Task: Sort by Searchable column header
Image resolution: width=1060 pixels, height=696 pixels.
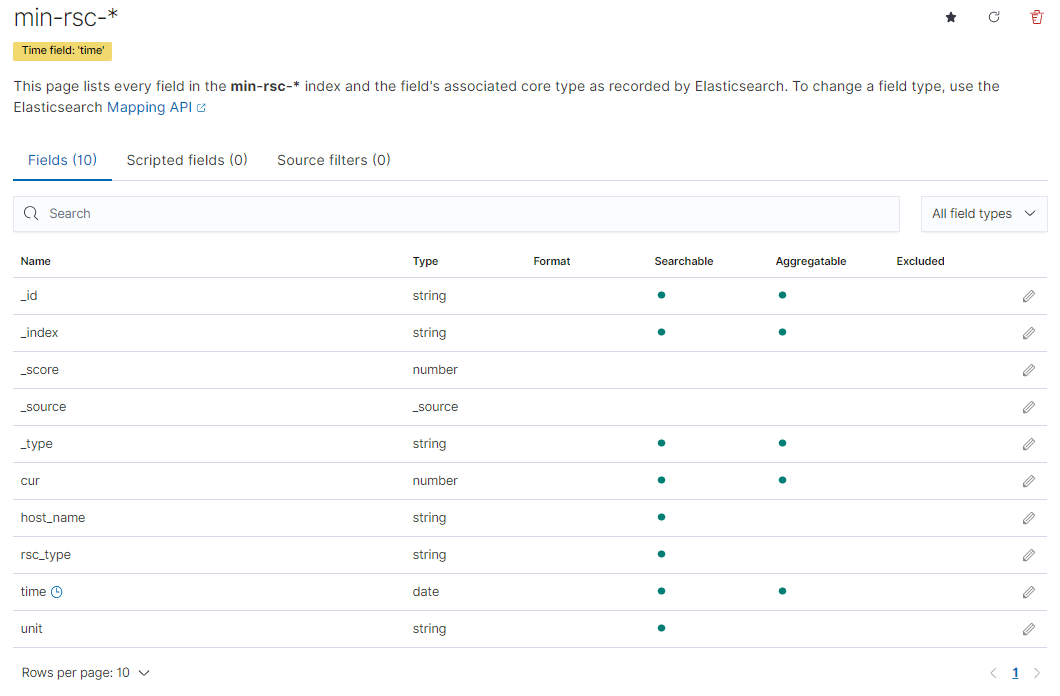Action: coord(683,262)
